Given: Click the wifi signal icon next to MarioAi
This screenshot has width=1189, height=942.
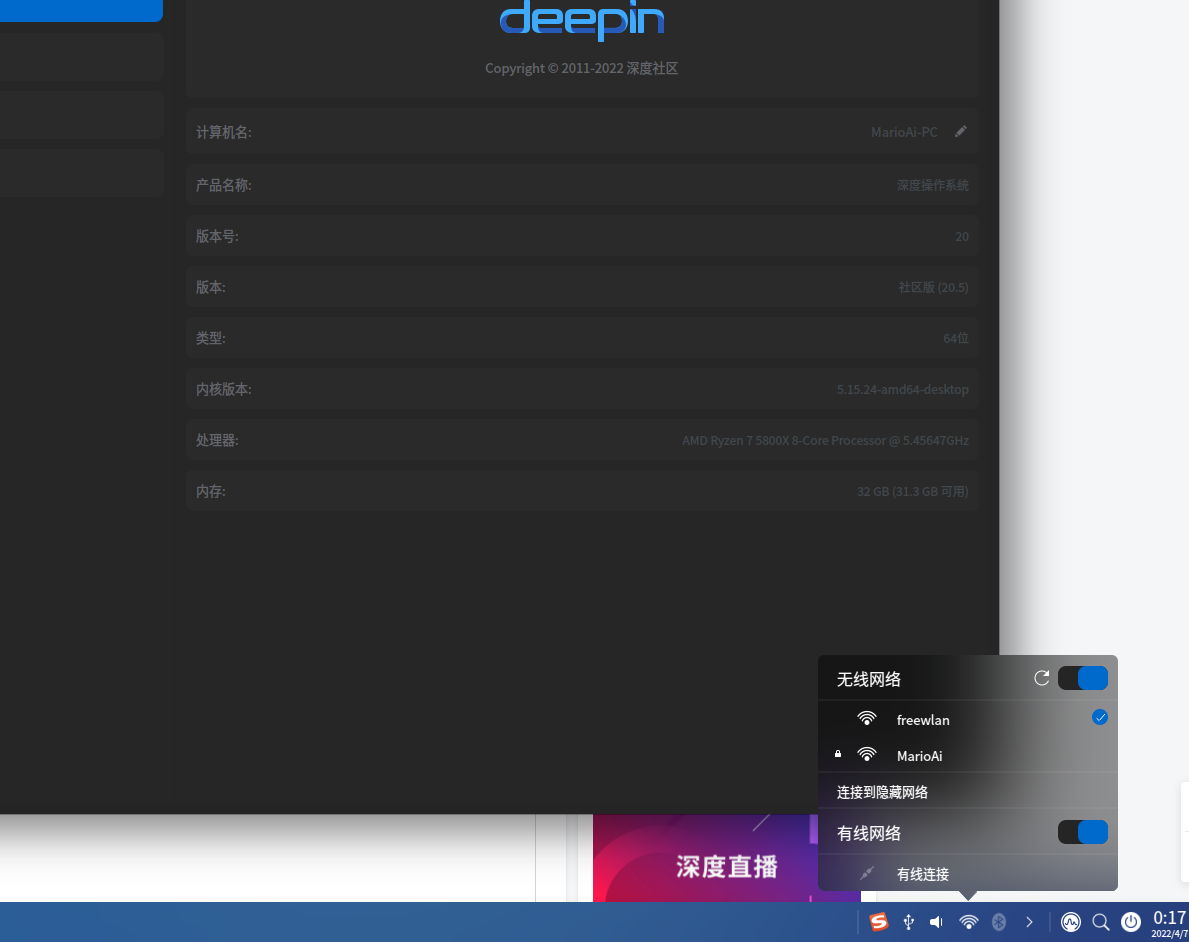Looking at the screenshot, I should pyautogui.click(x=867, y=755).
